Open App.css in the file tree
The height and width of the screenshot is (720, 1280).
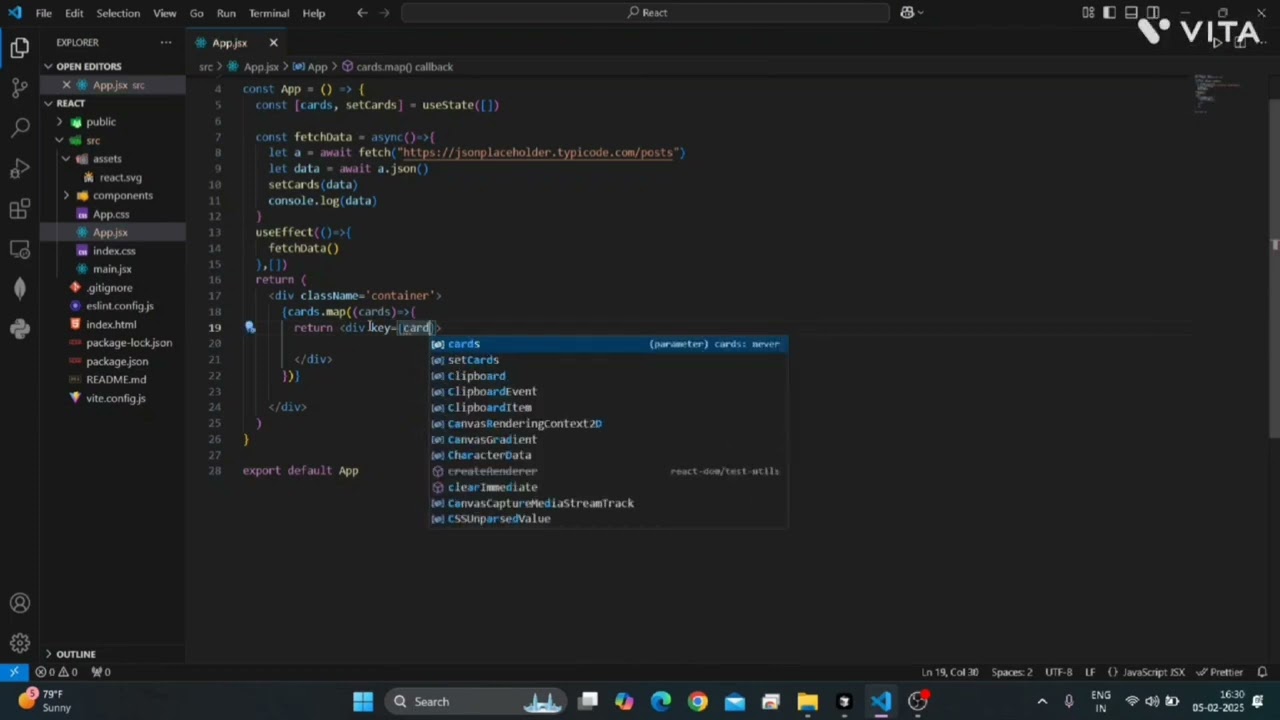click(x=111, y=214)
